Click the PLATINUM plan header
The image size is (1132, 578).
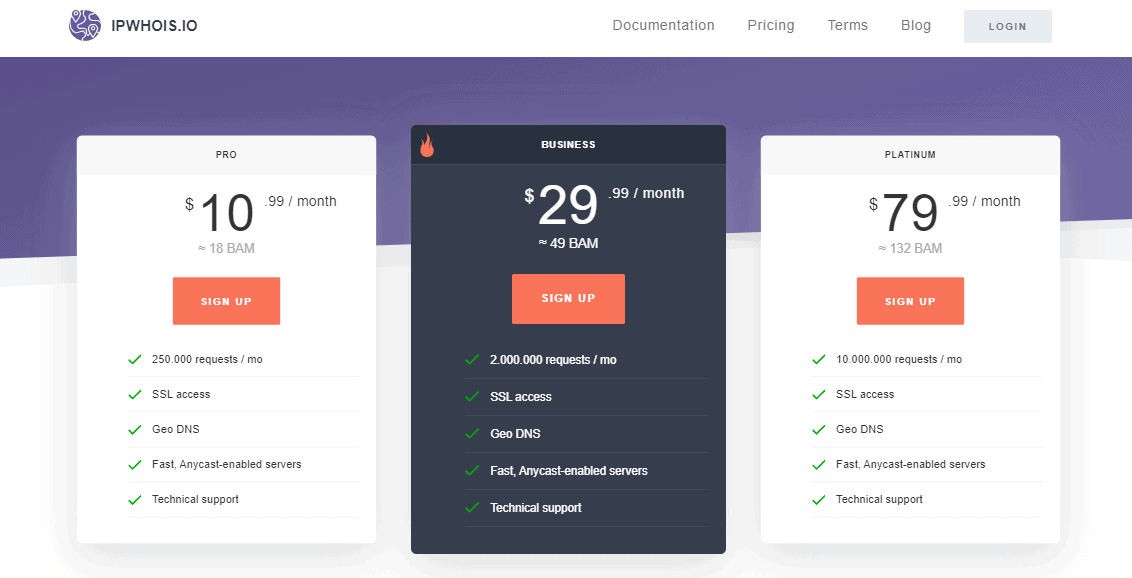click(910, 154)
